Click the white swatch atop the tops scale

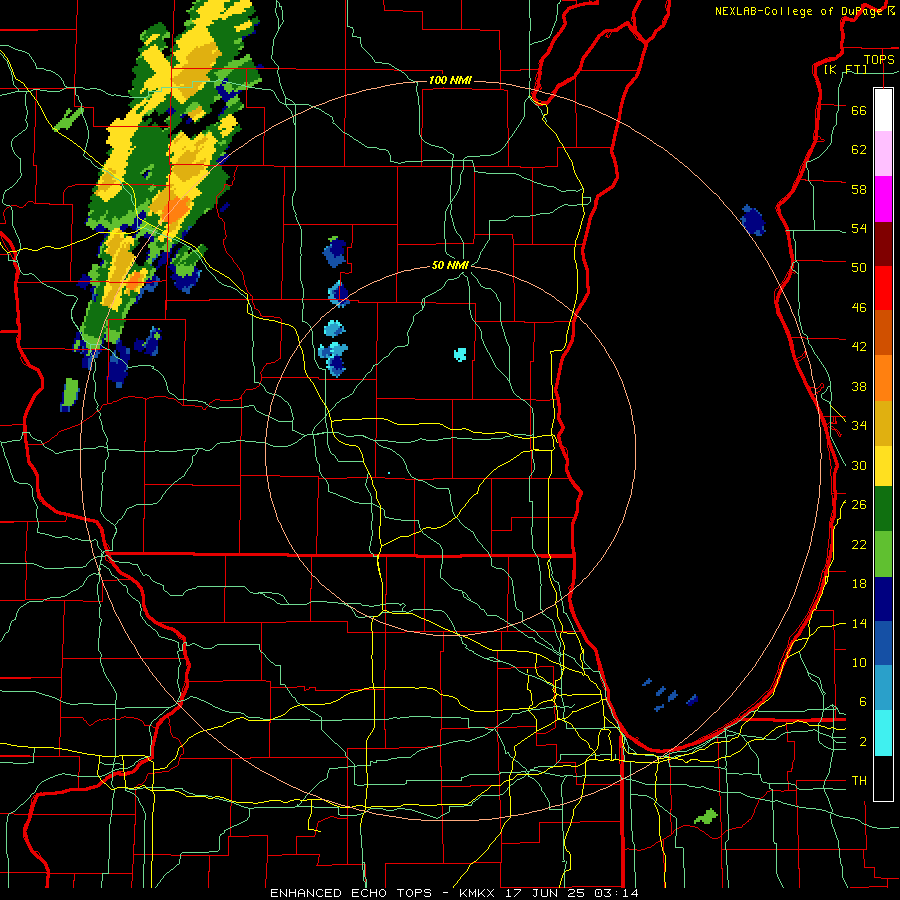883,110
